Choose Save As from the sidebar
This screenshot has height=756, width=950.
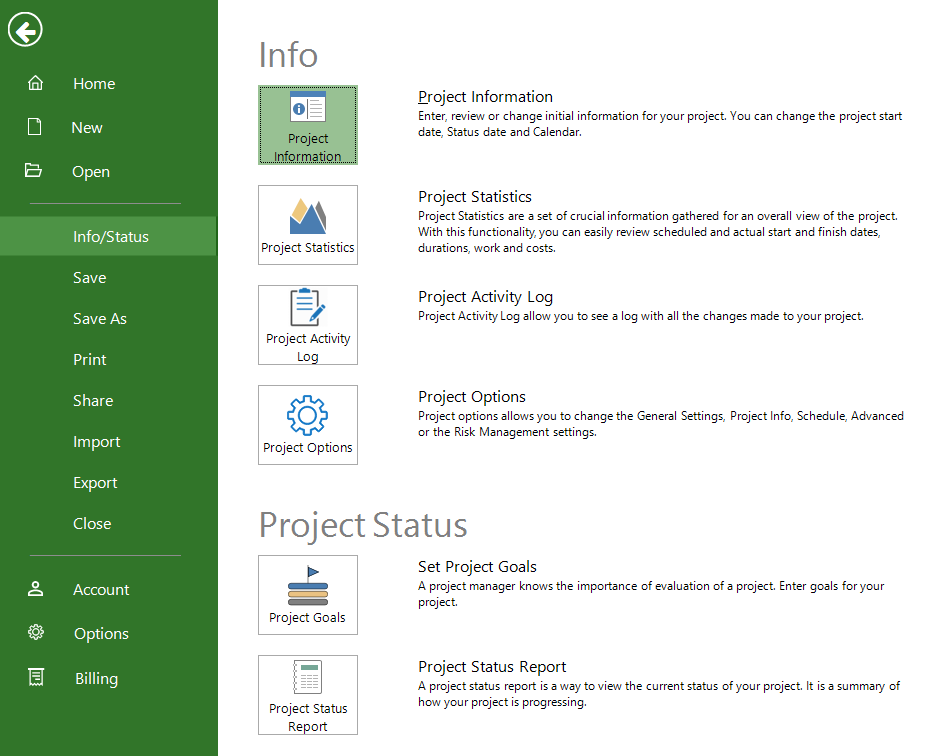coord(100,319)
